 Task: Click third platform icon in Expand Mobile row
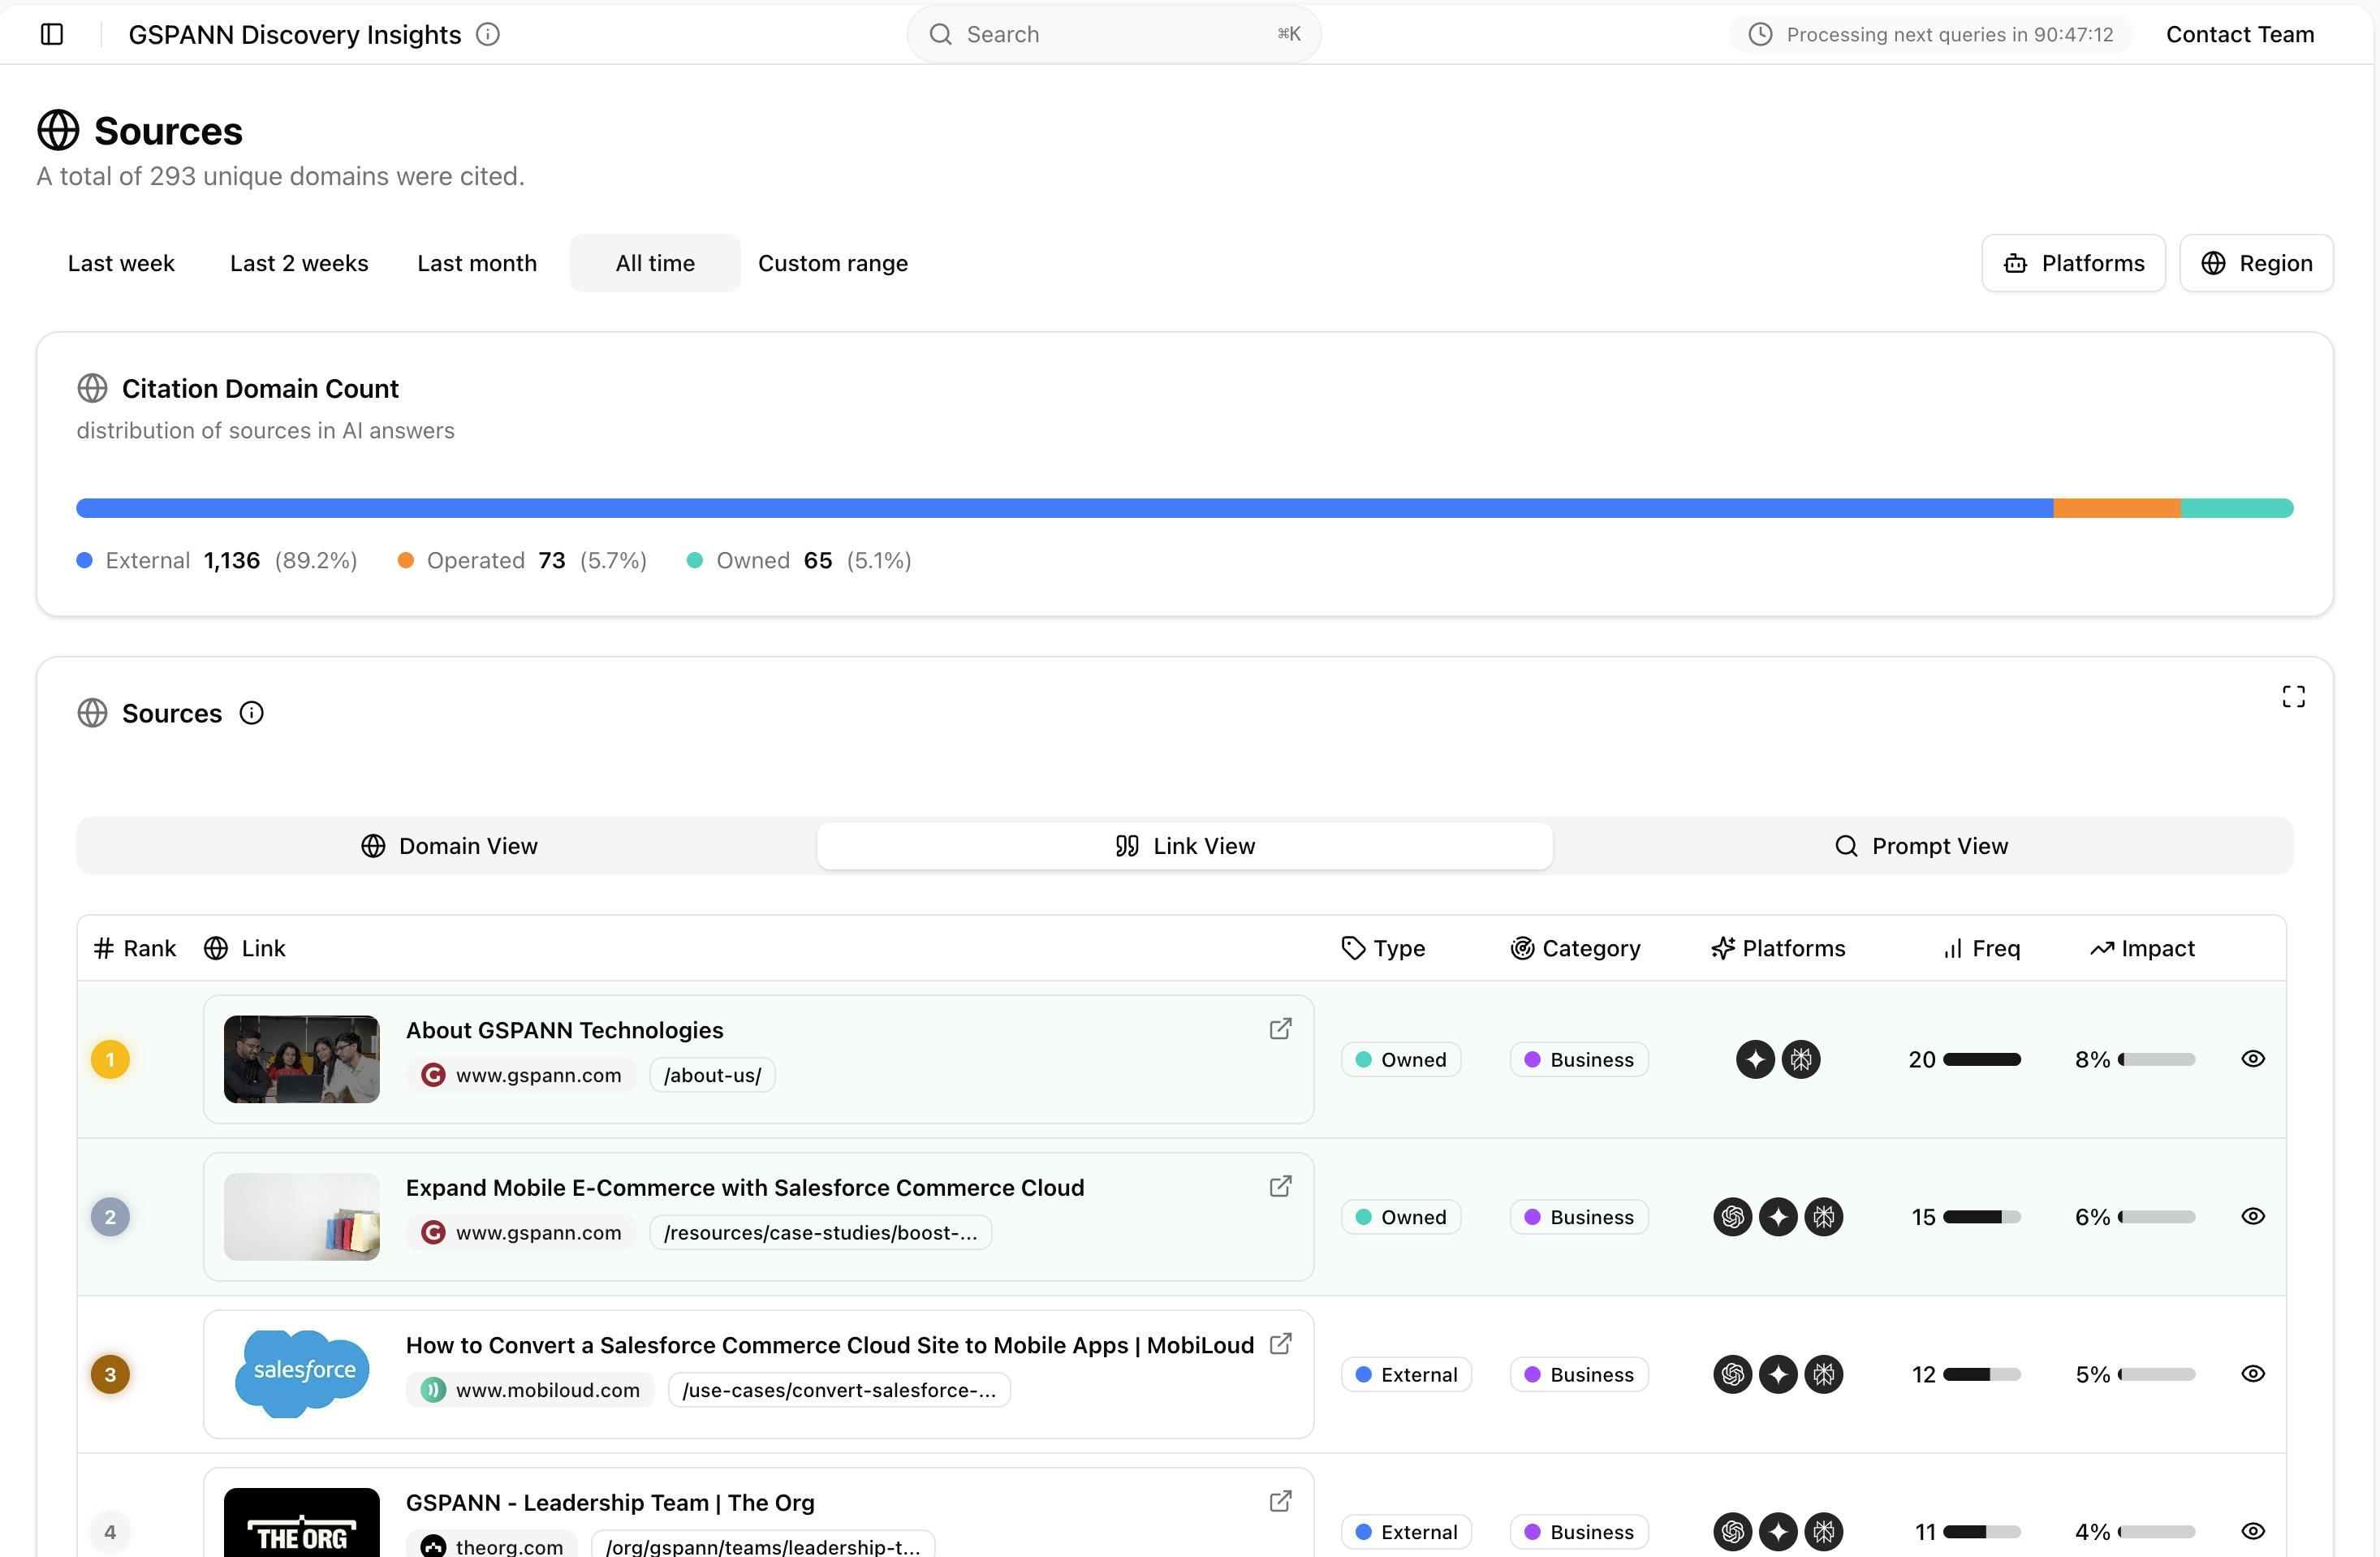point(1824,1217)
